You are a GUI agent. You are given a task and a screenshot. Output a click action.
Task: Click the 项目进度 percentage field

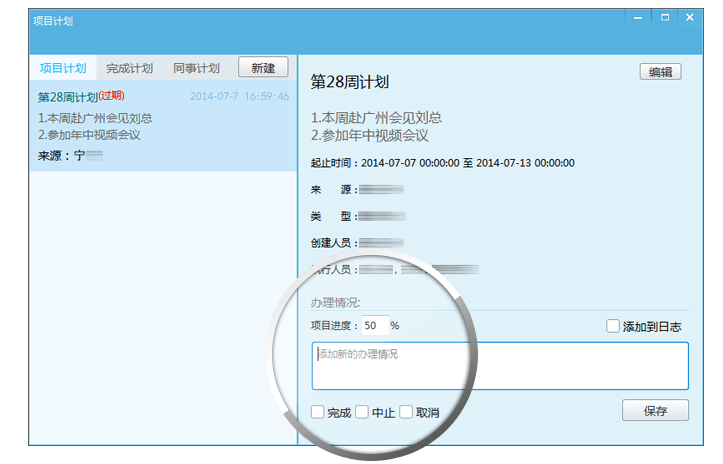click(375, 326)
